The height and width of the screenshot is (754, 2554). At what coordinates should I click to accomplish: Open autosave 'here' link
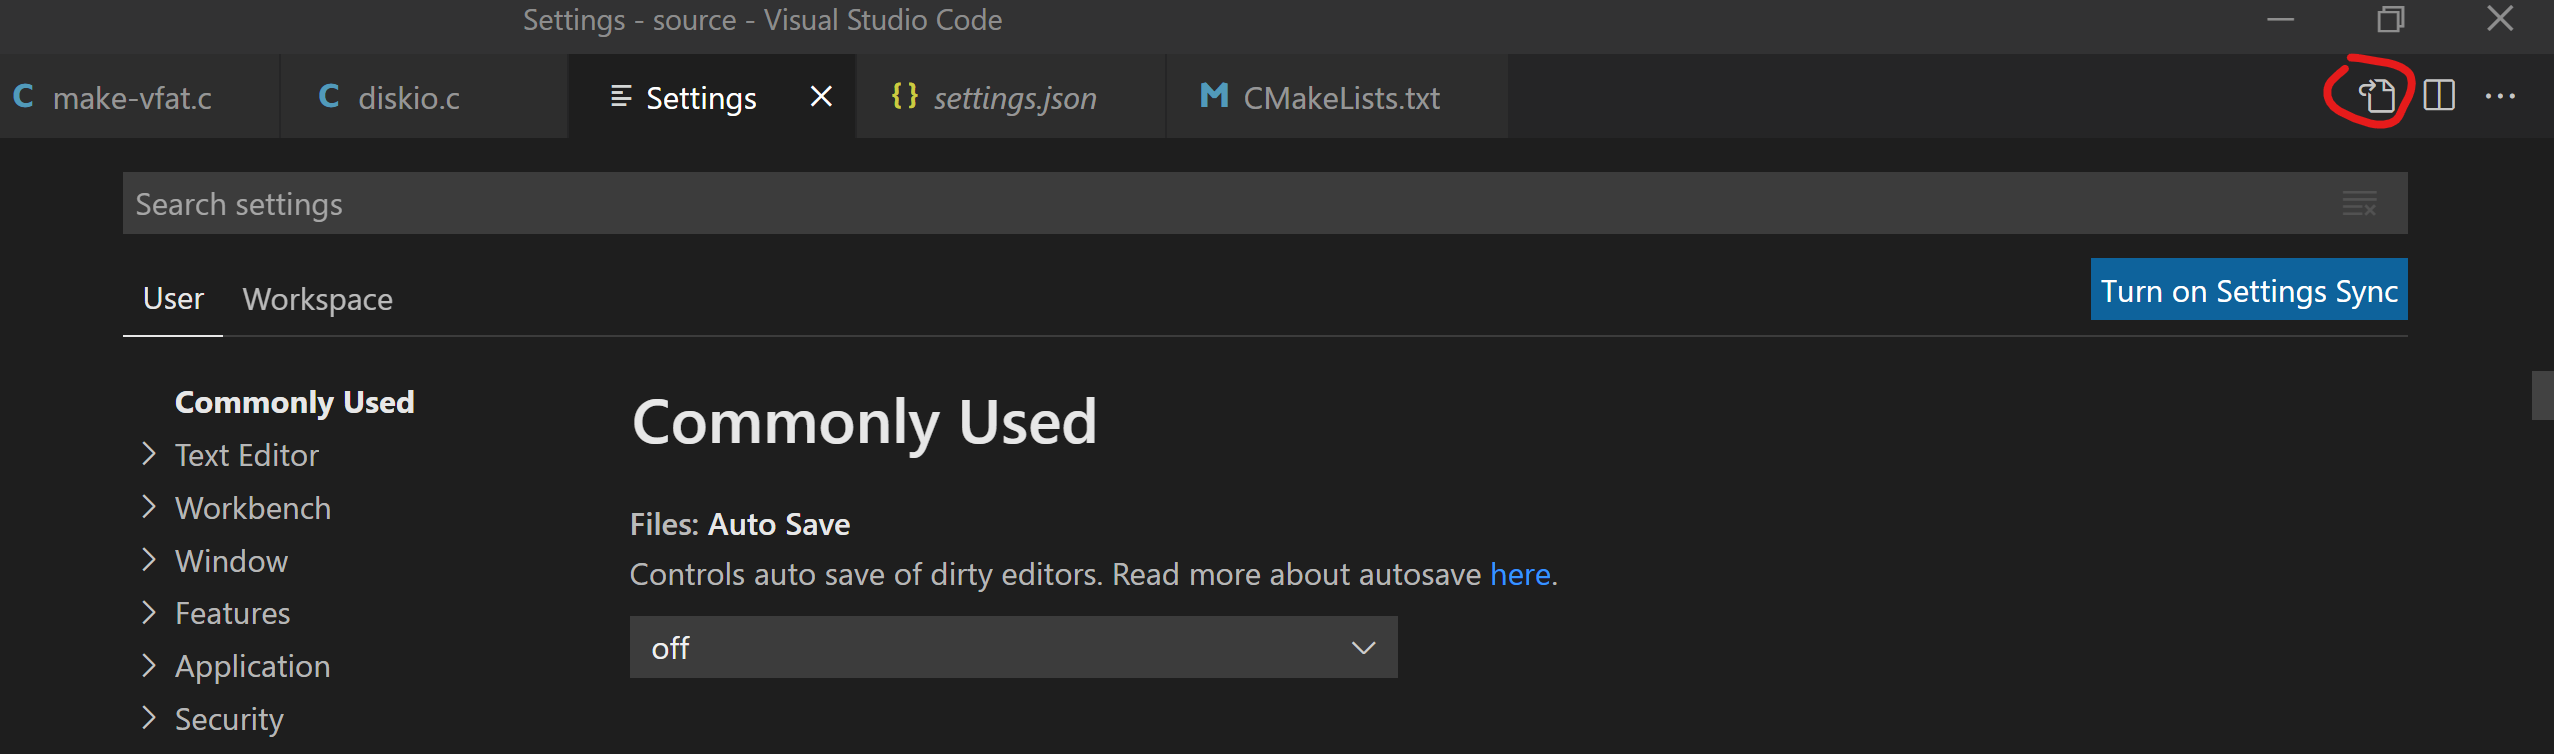[1520, 574]
